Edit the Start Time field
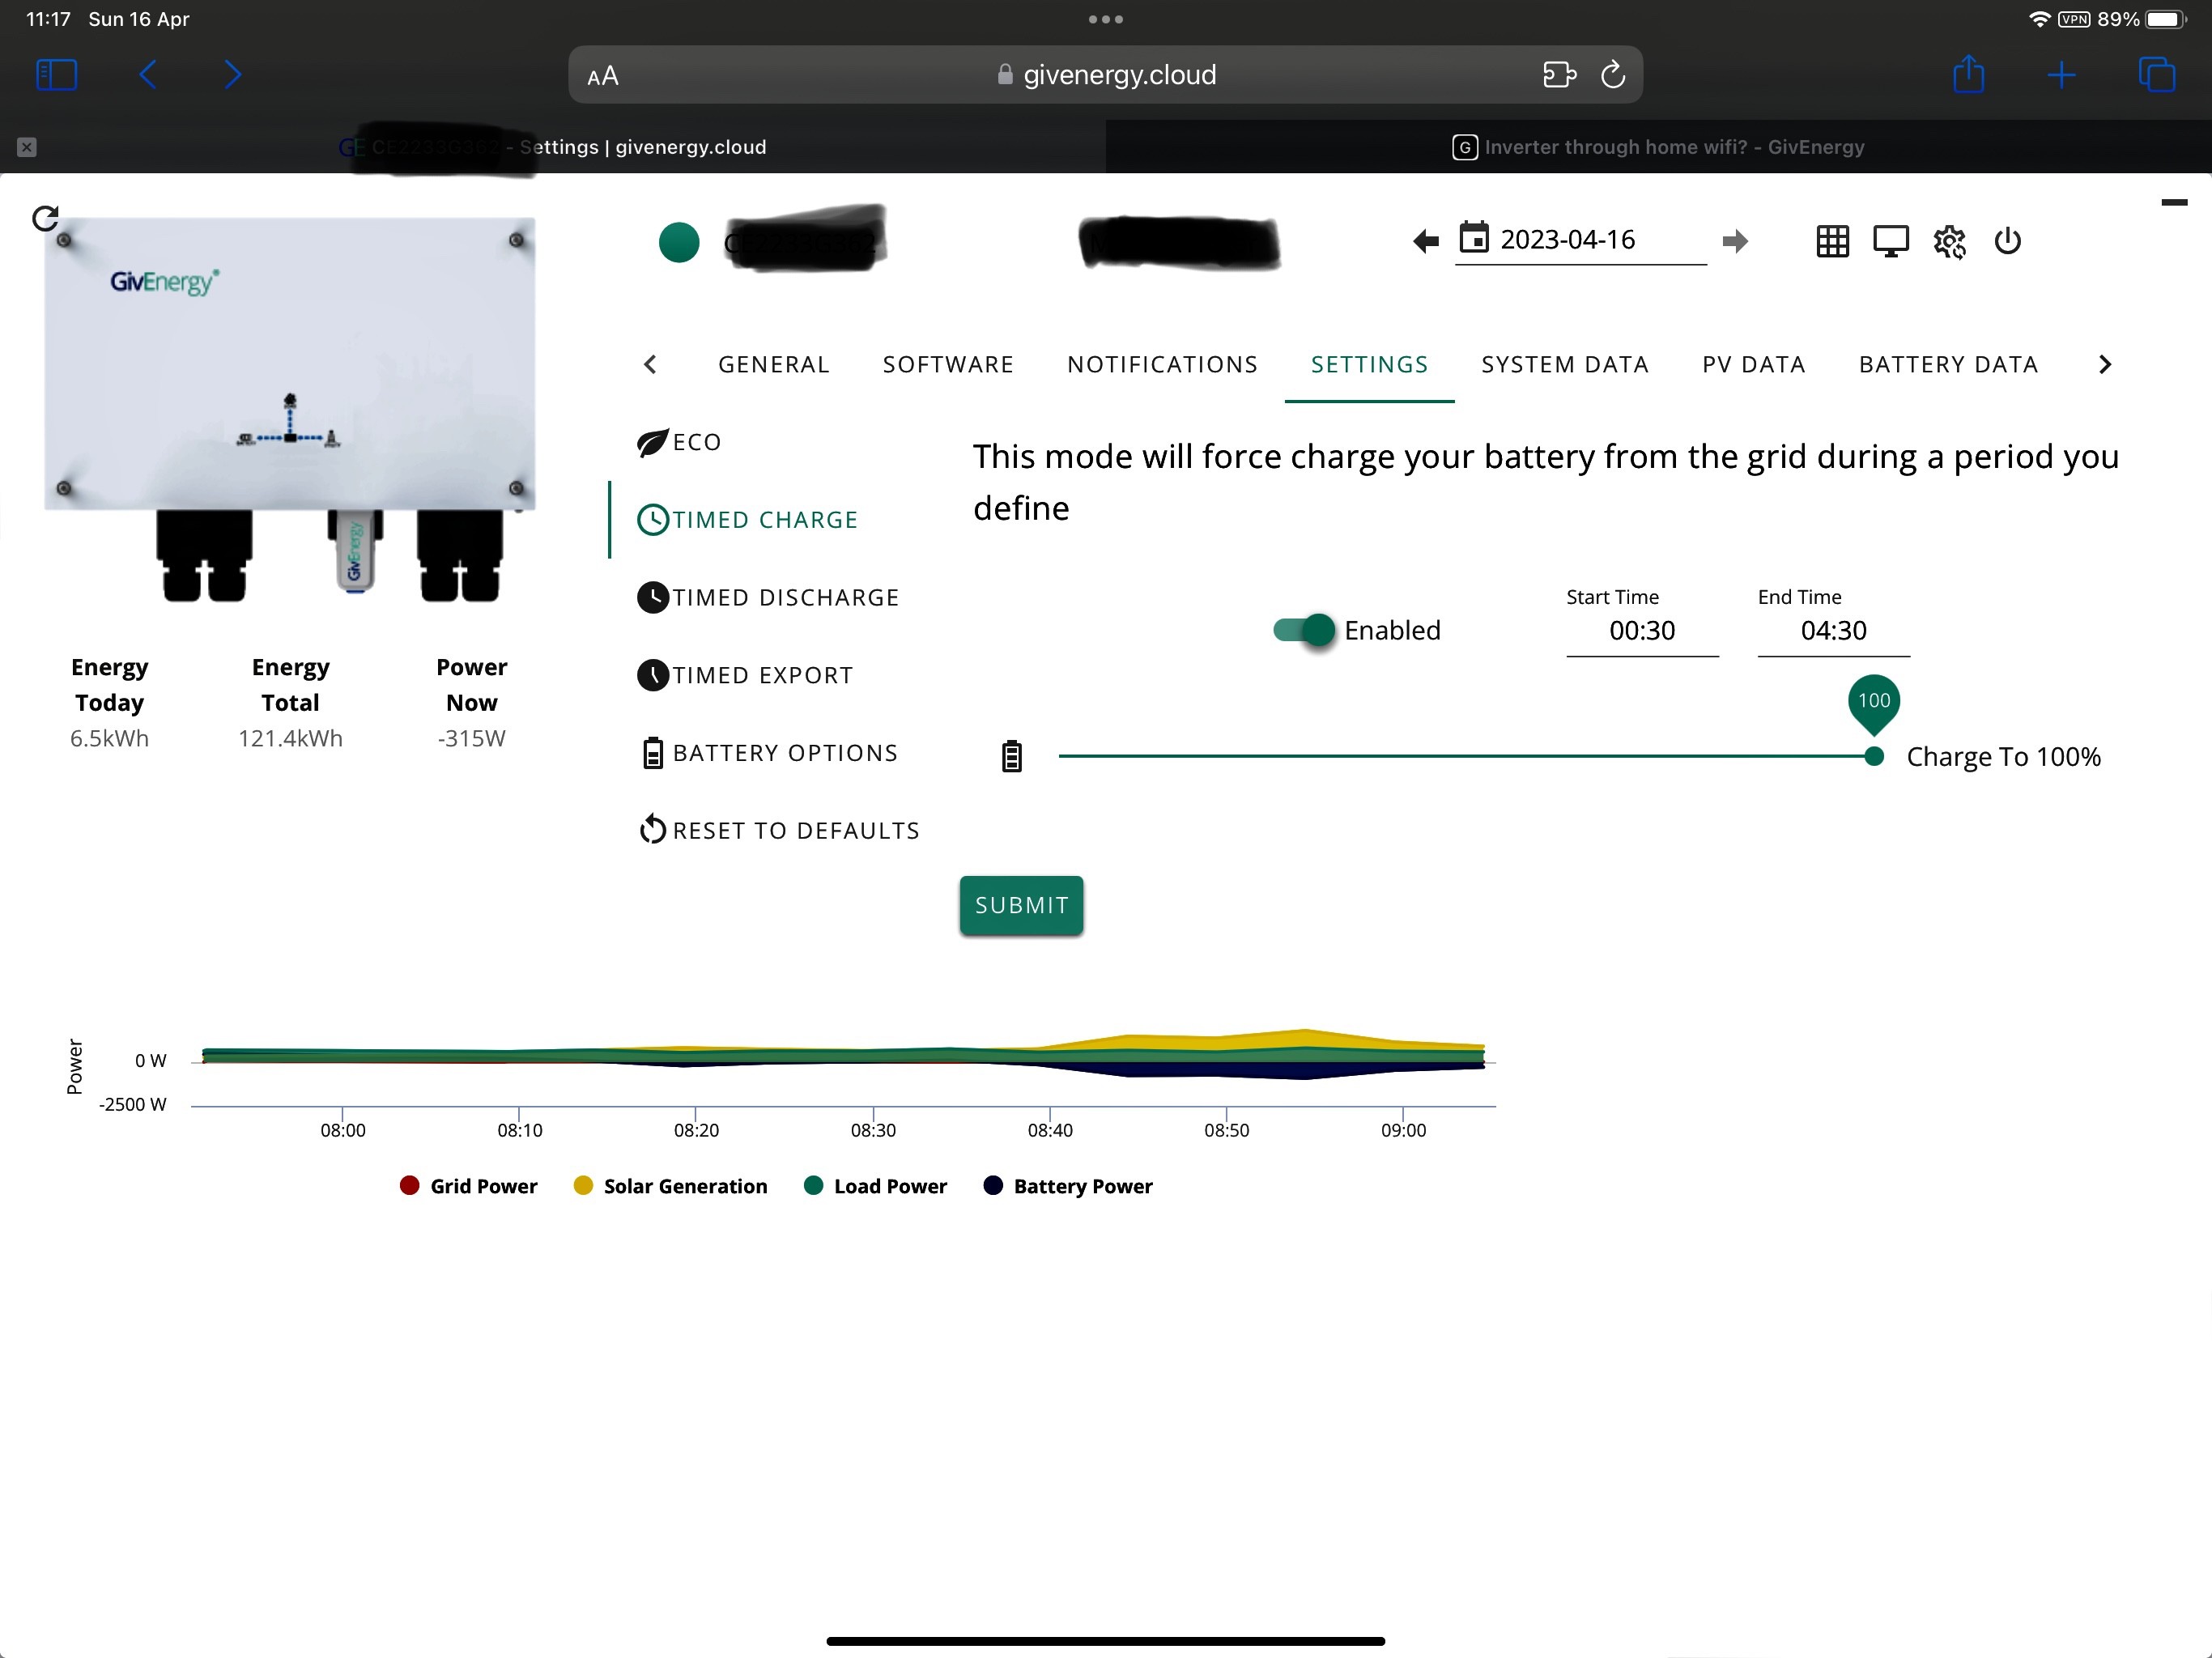 click(1642, 630)
